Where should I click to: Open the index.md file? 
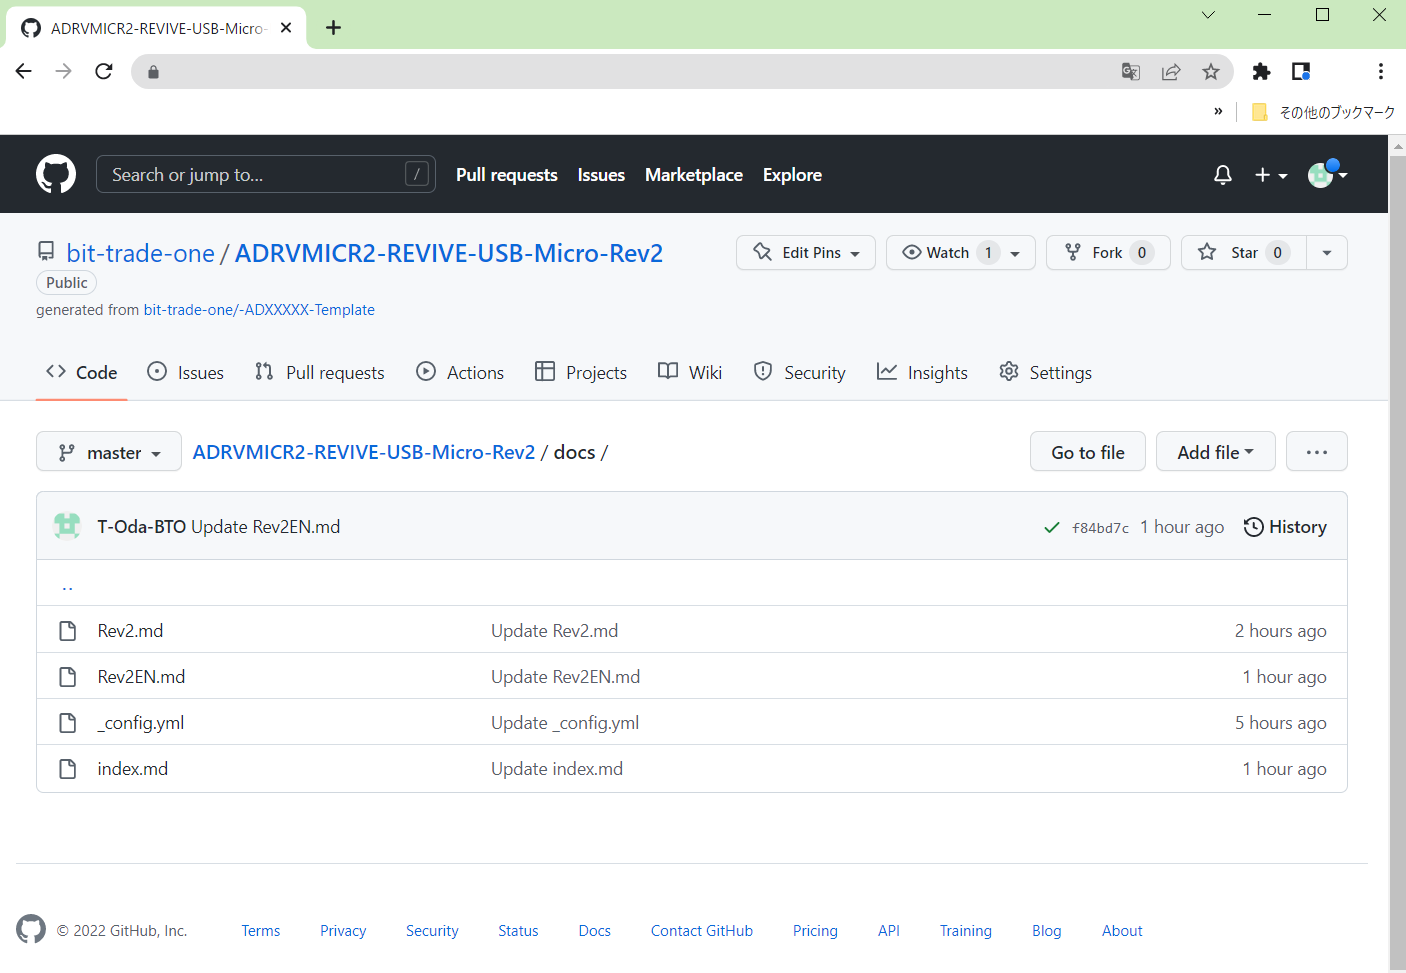132,768
